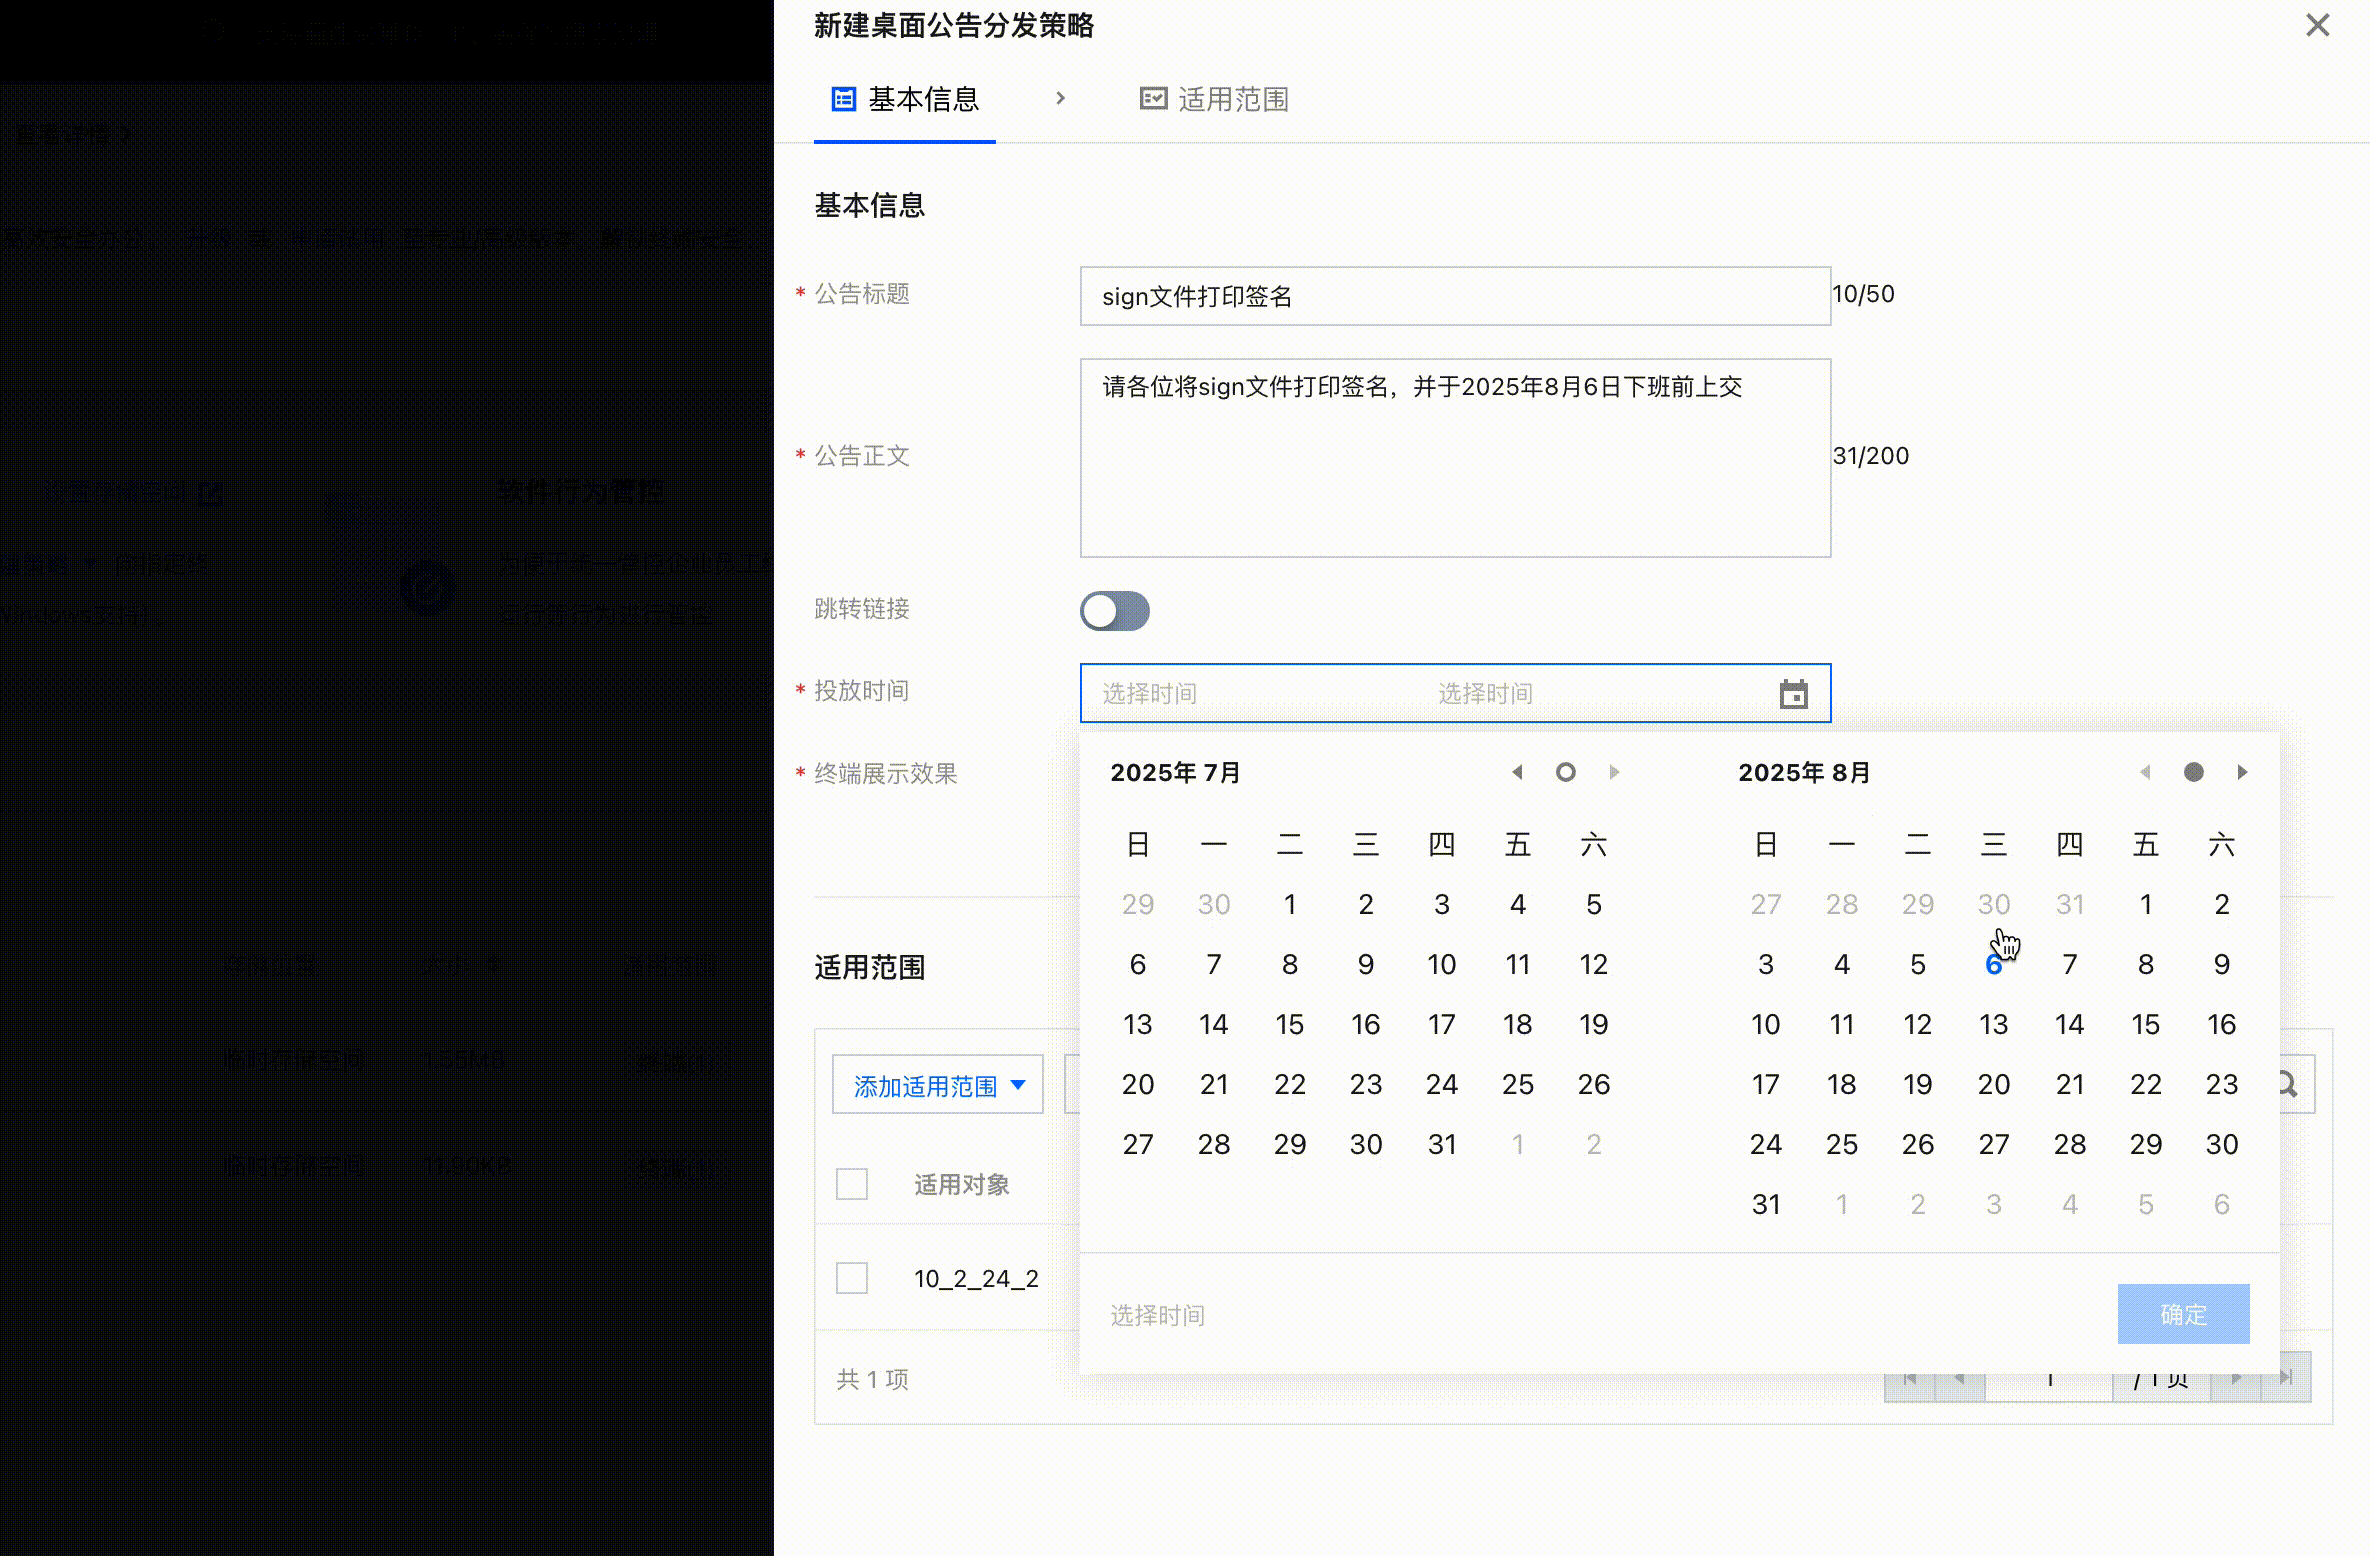Close the 新建桌面公告分发策略 panel
Image resolution: width=2370 pixels, height=1556 pixels.
point(2318,25)
